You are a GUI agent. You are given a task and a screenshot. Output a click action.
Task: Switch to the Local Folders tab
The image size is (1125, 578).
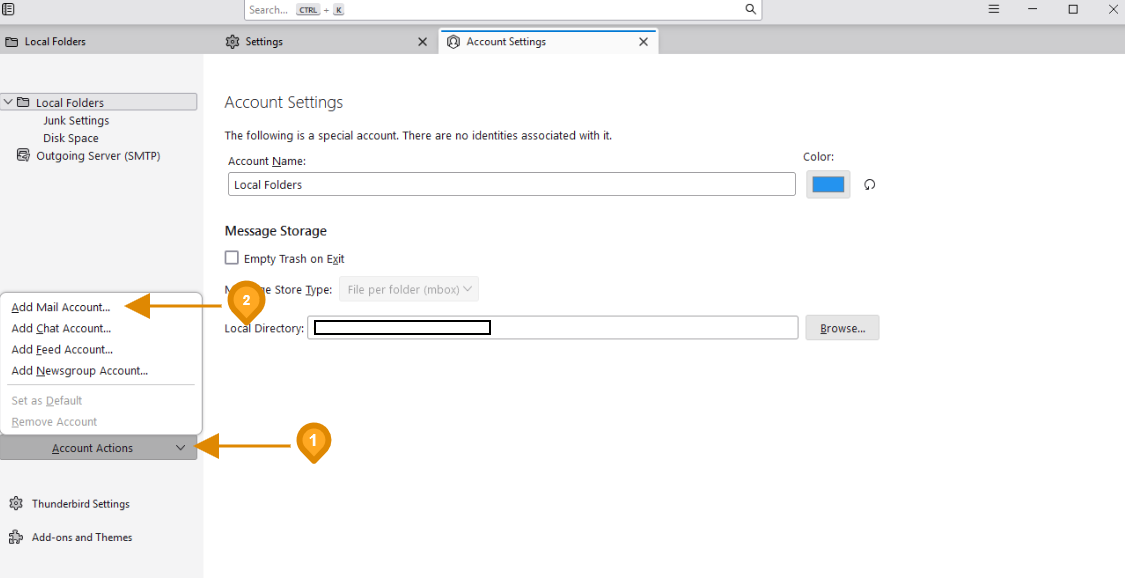(x=111, y=42)
